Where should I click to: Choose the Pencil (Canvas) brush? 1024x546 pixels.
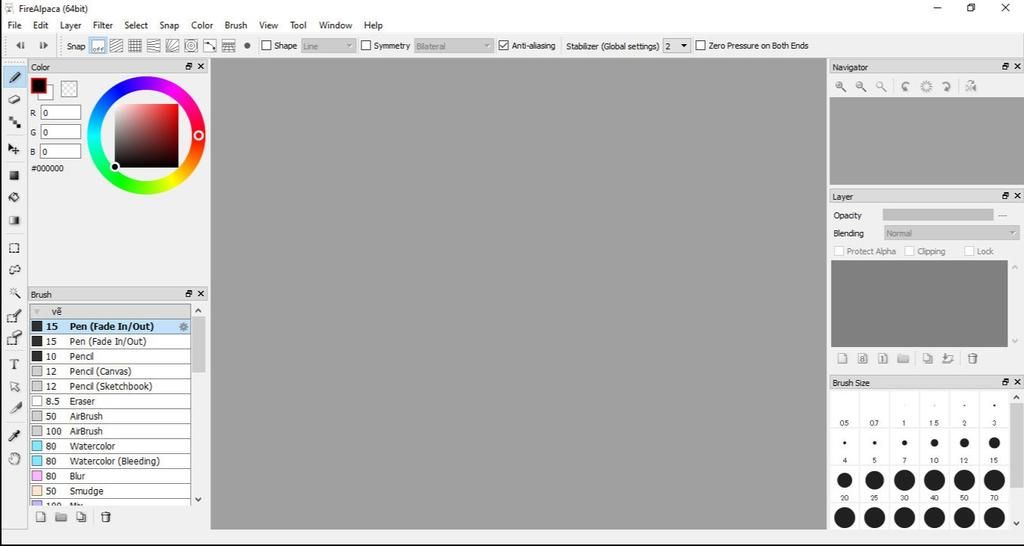coord(110,372)
